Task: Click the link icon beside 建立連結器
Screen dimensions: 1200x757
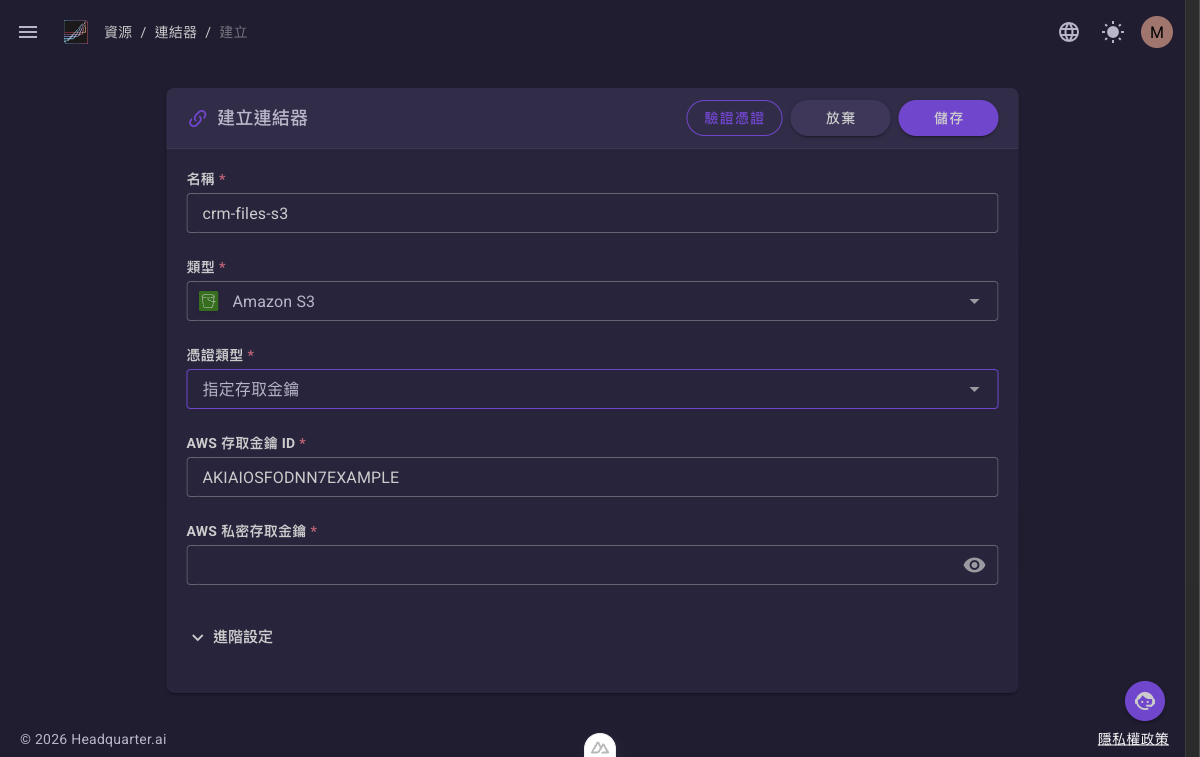Action: tap(198, 118)
